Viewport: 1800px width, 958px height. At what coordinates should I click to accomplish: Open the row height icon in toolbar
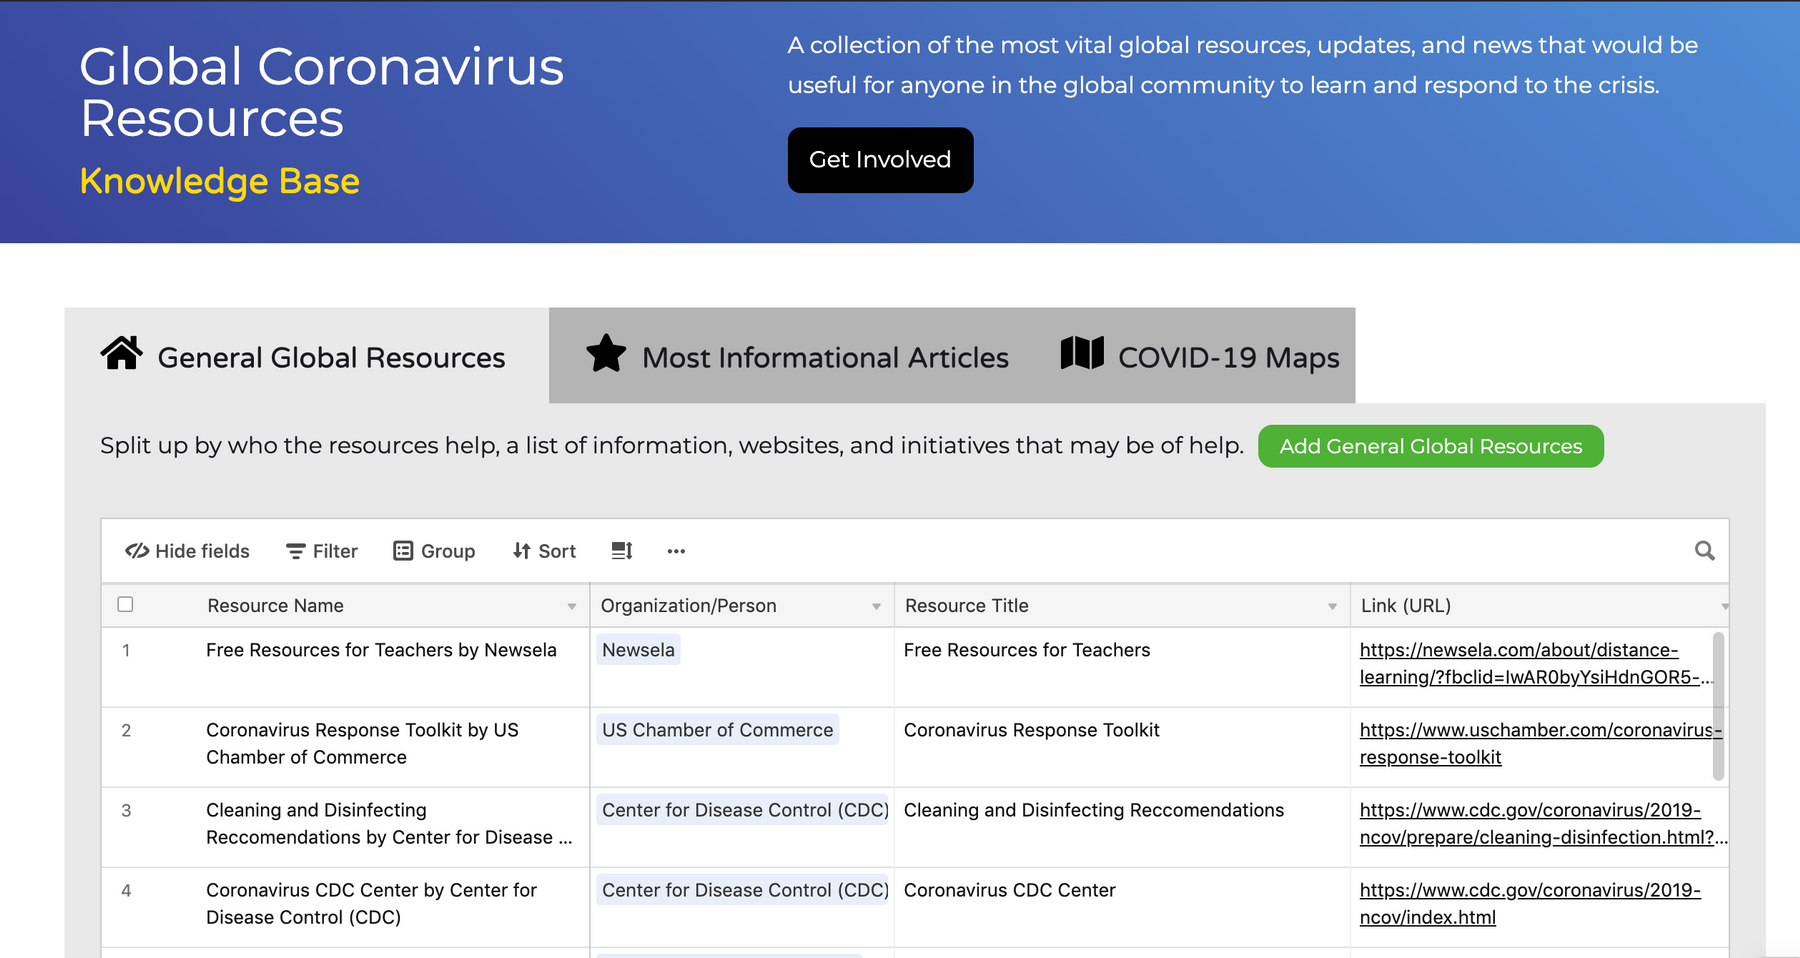(622, 551)
